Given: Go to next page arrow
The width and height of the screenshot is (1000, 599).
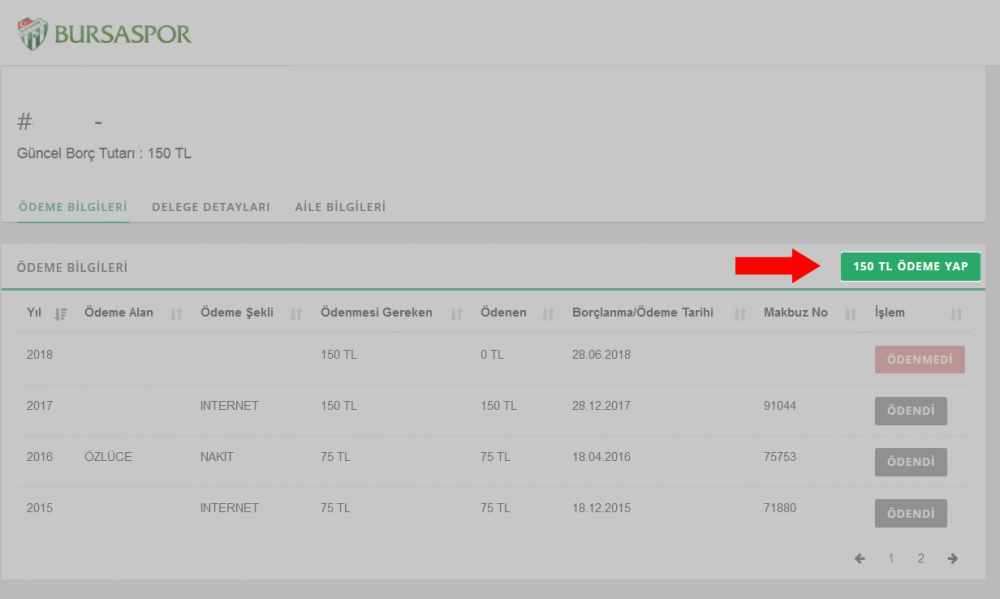Looking at the screenshot, I should click(953, 558).
